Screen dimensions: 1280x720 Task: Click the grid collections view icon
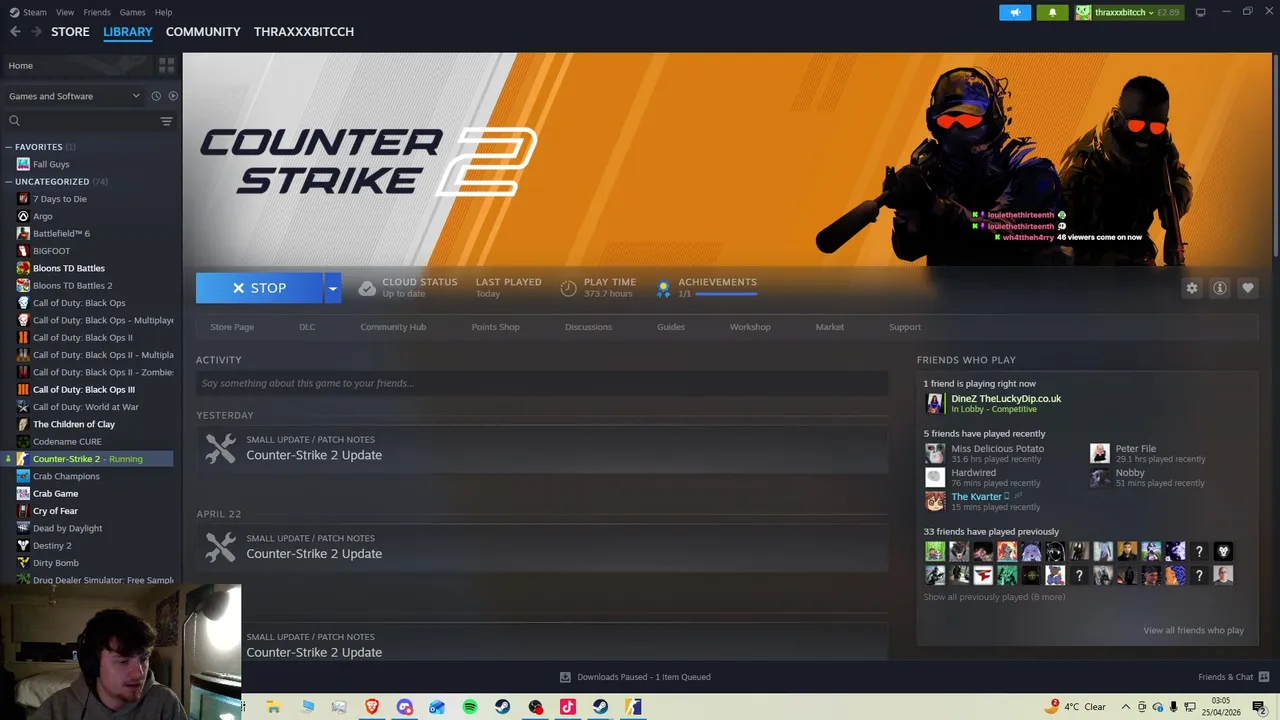pyautogui.click(x=166, y=65)
